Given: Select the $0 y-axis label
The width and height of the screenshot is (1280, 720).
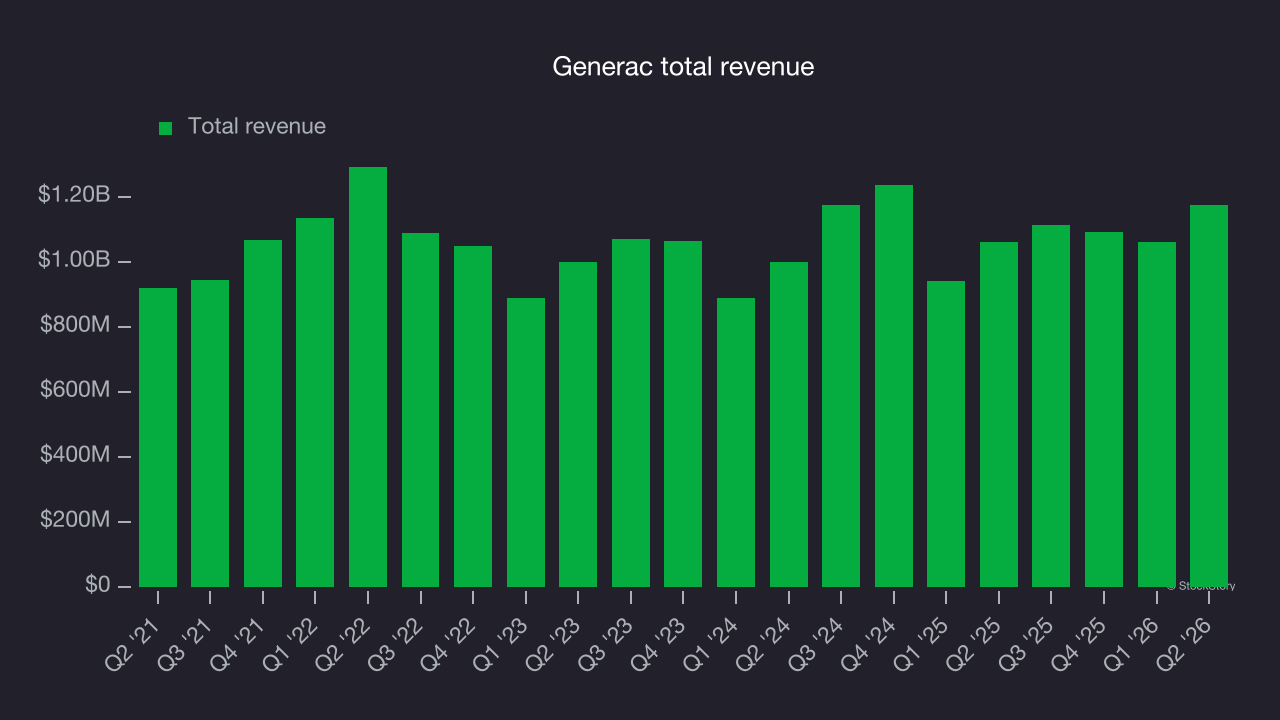Looking at the screenshot, I should [97, 585].
